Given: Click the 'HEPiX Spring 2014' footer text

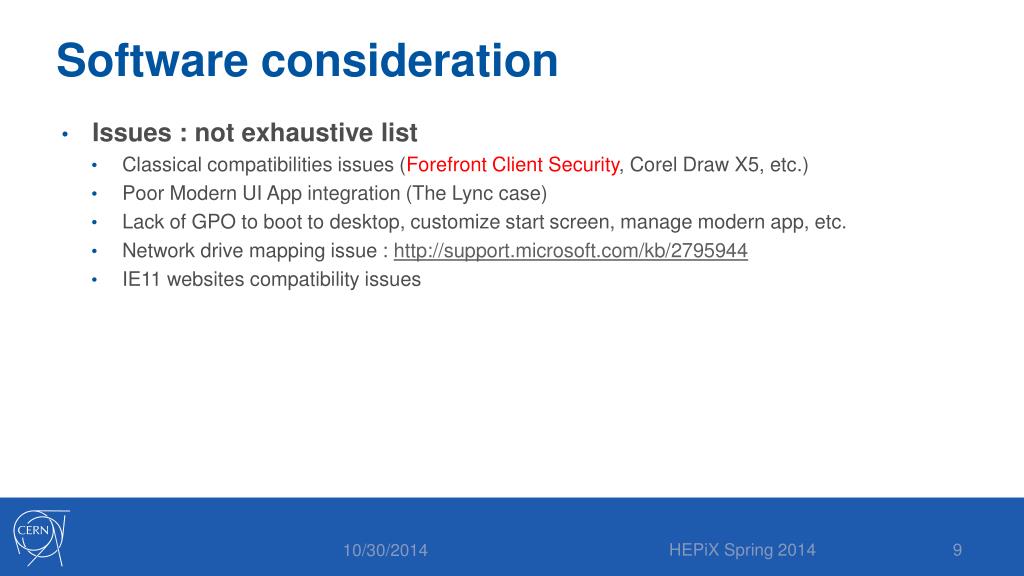Looking at the screenshot, I should point(742,550).
